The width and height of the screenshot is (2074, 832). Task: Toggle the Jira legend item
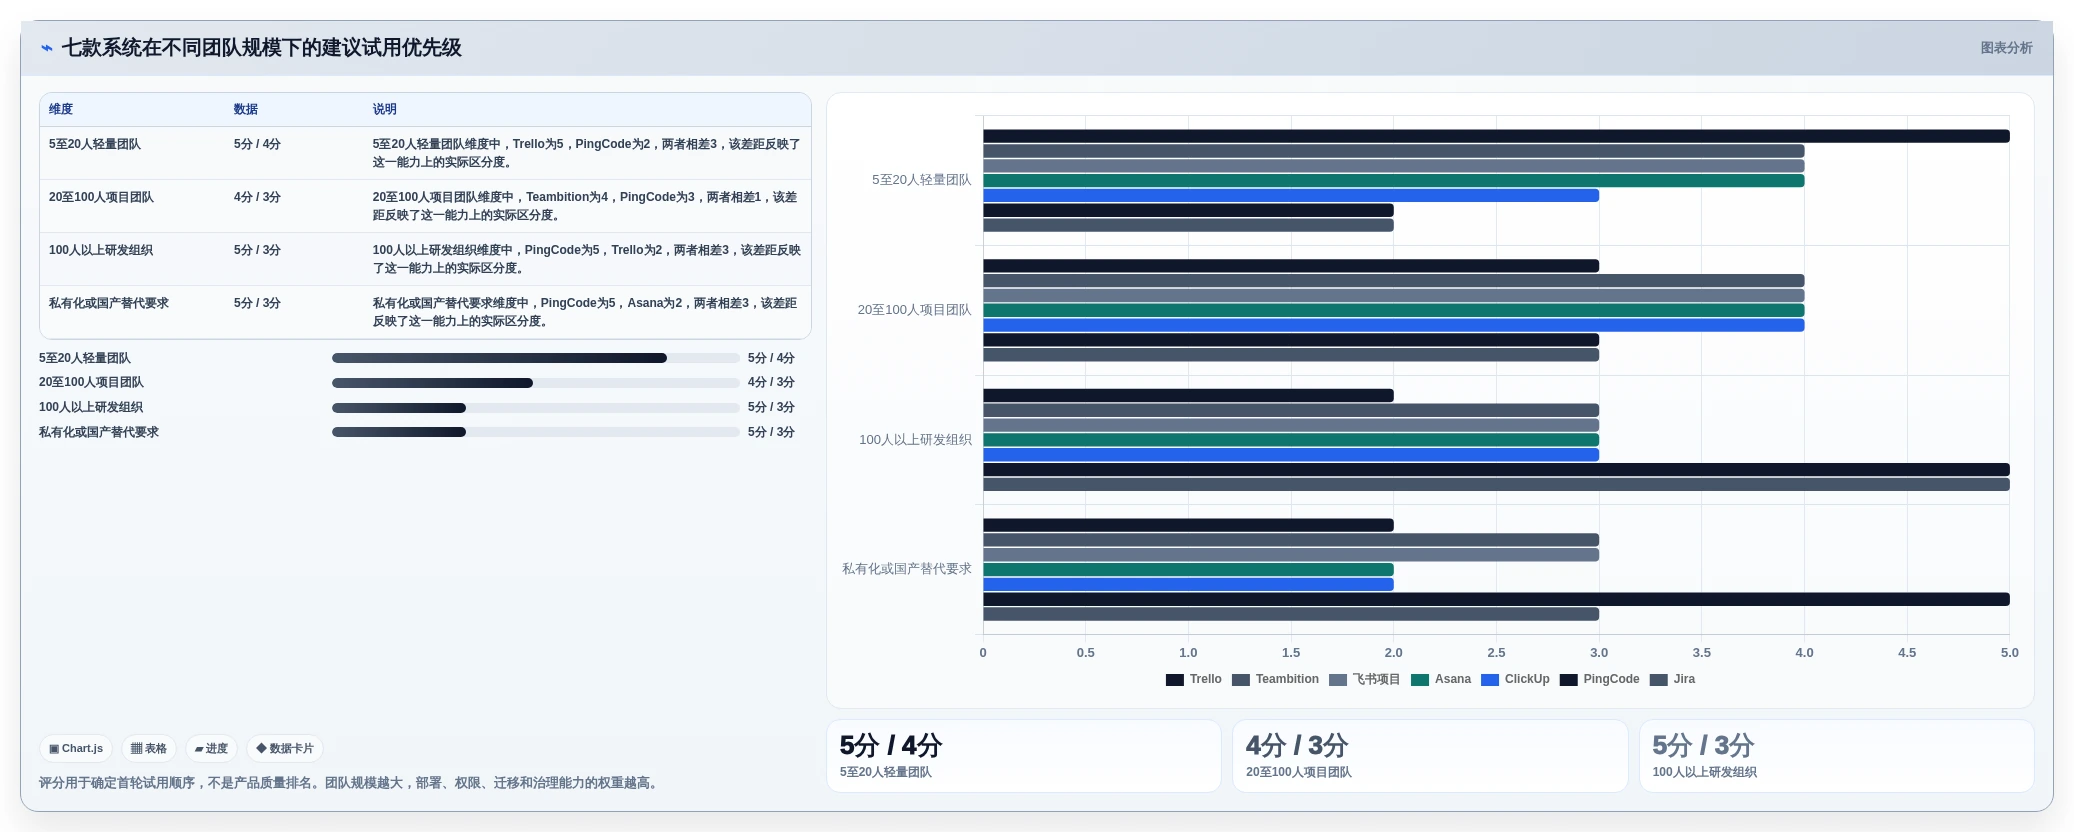click(1672, 679)
